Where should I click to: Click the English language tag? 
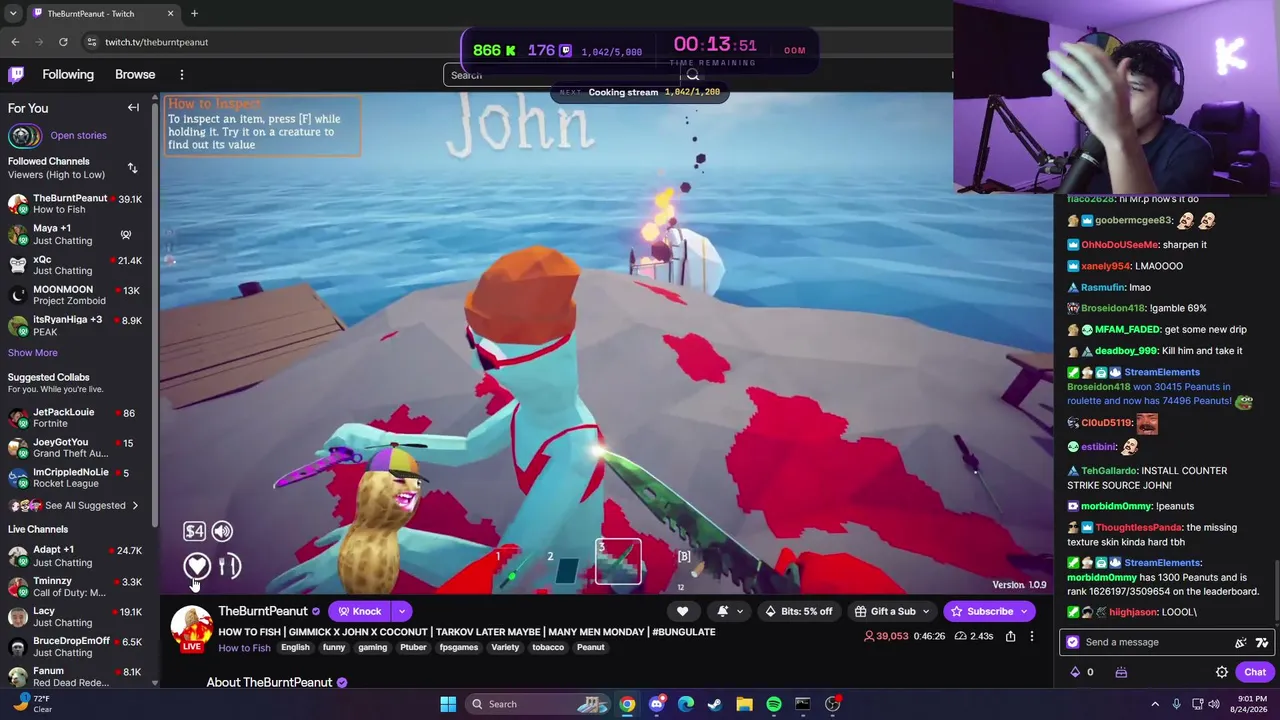pyautogui.click(x=295, y=648)
